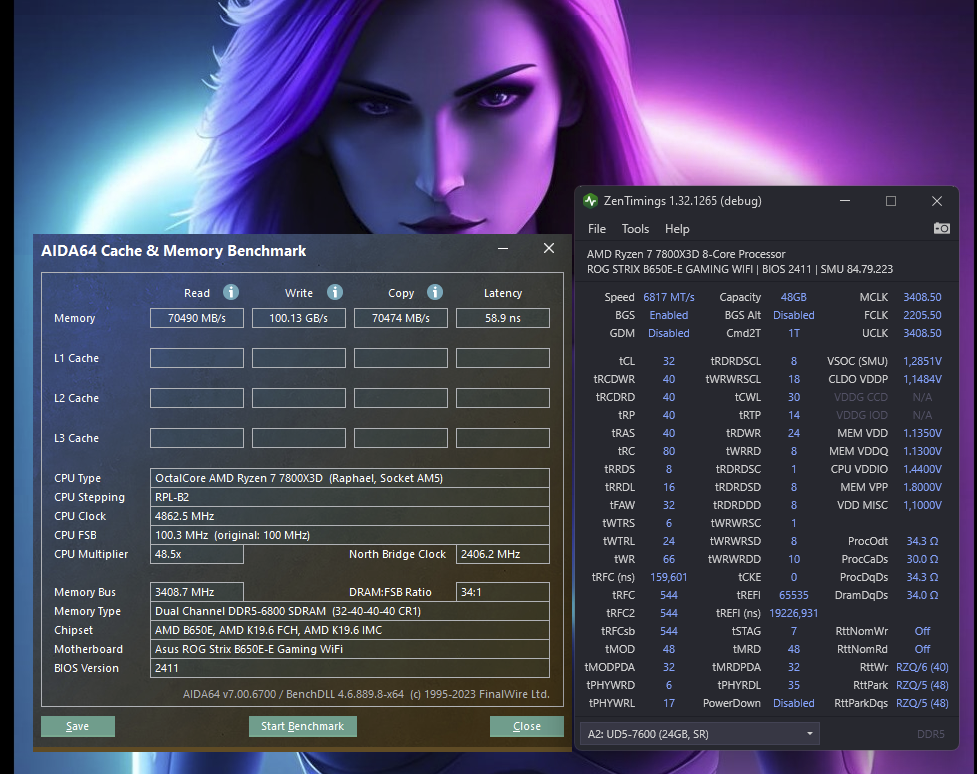Click the CPU Stepping RPL-B2 value
This screenshot has width=977, height=774.
pos(350,497)
